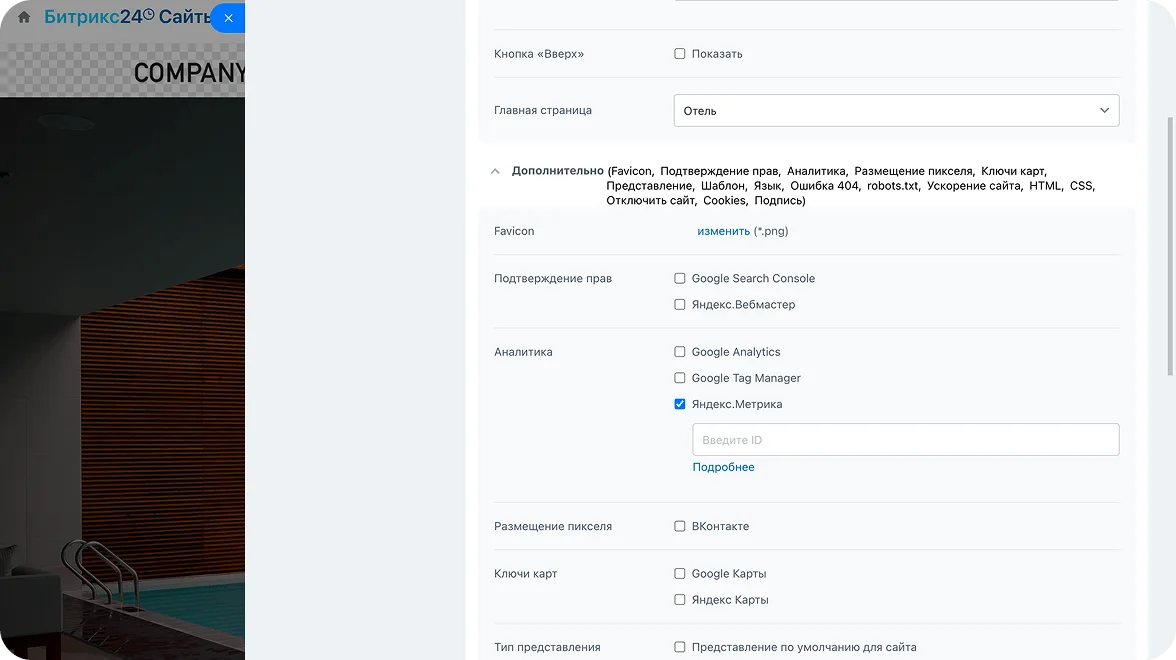Enable Google Search Console checkbox
1176x660 pixels.
click(680, 278)
